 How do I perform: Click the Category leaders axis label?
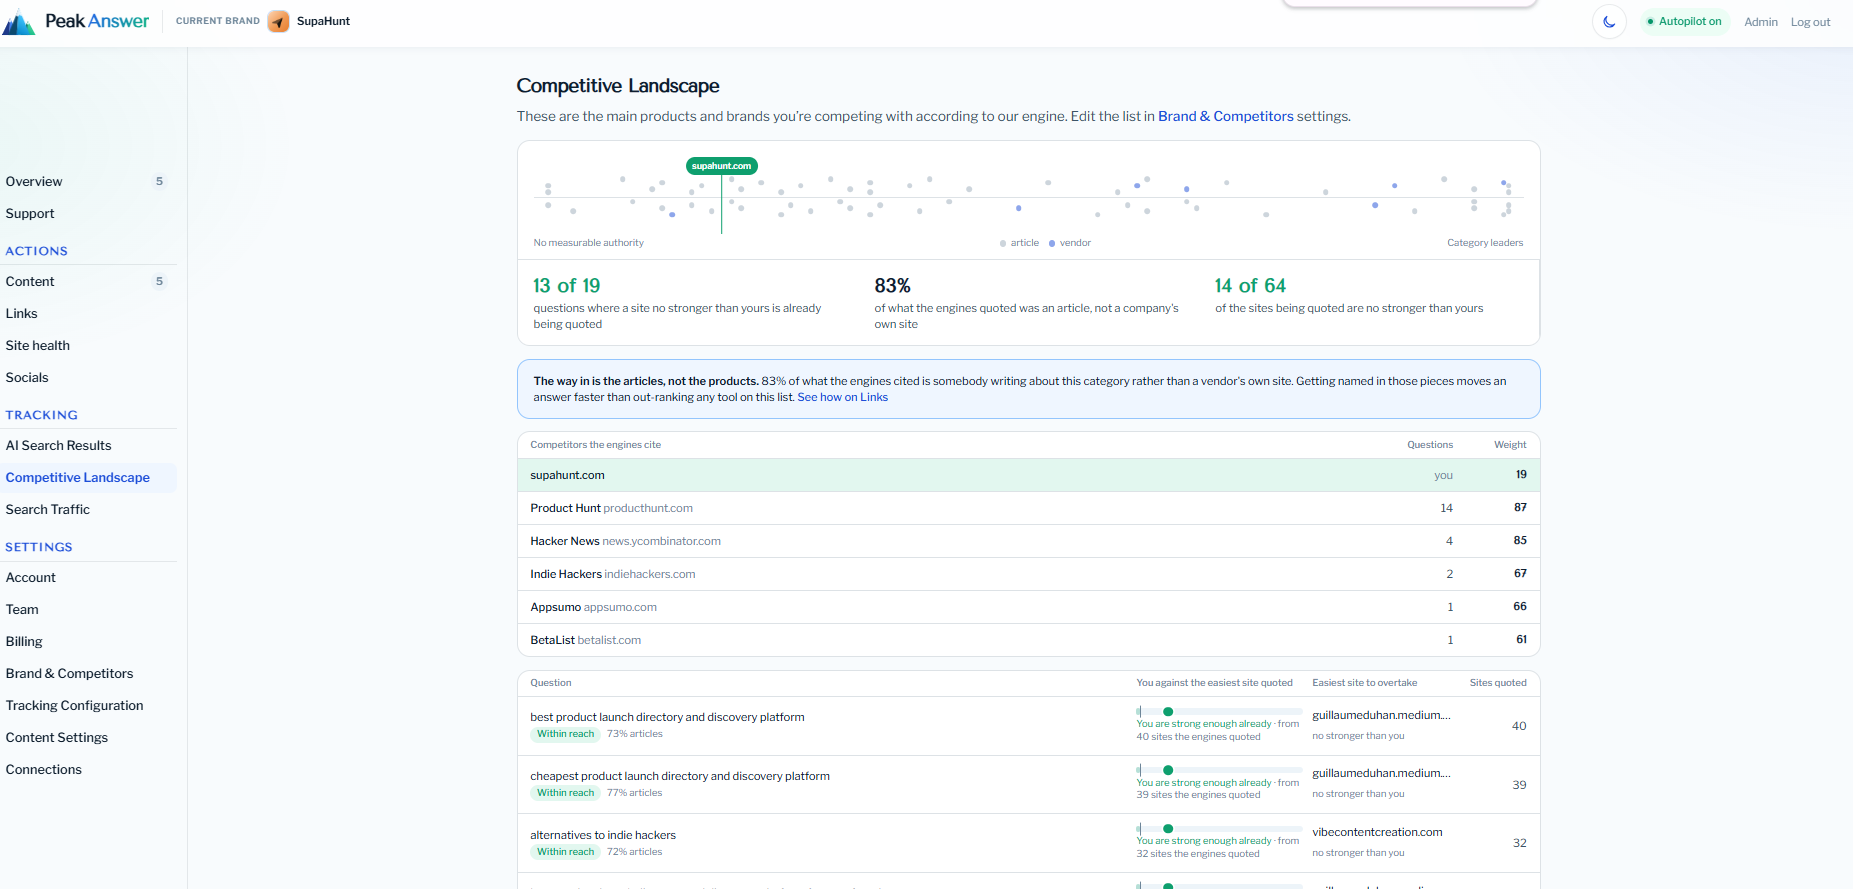[x=1485, y=243]
